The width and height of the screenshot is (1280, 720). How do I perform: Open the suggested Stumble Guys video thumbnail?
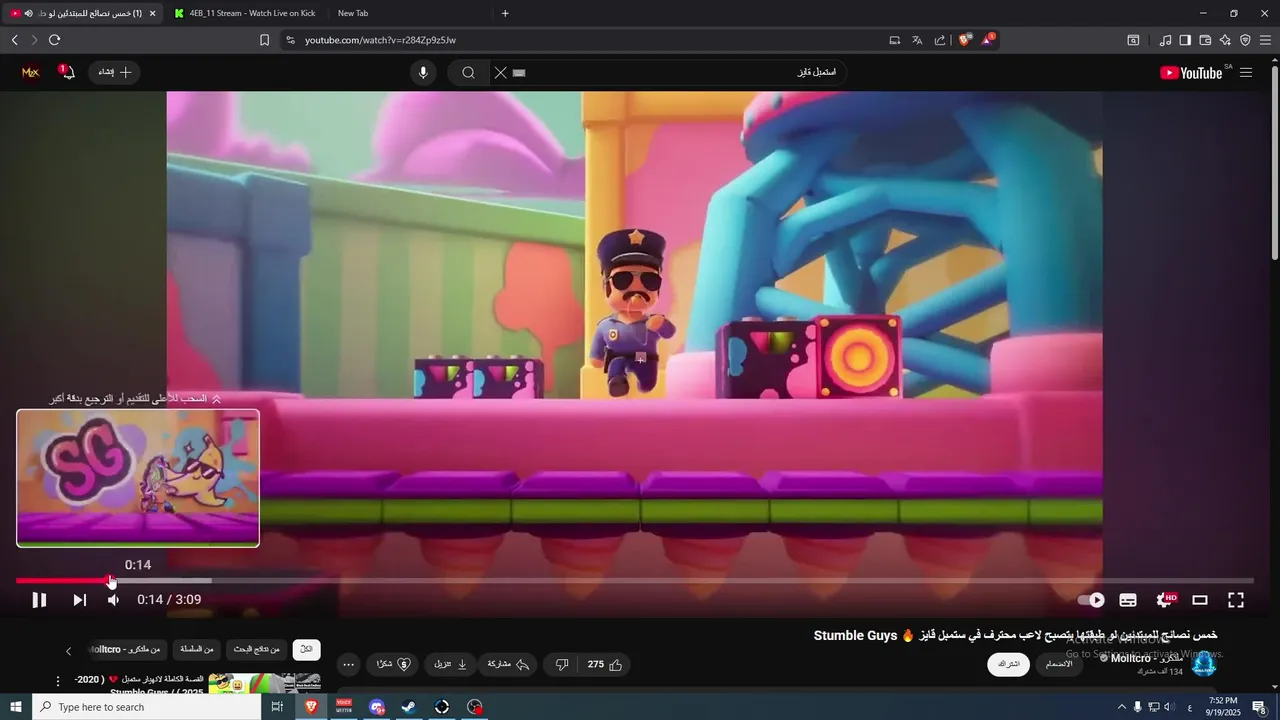coord(264,684)
